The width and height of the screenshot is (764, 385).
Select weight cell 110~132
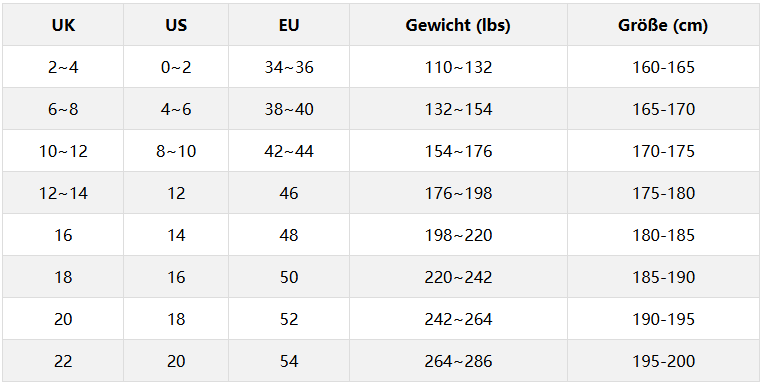458,67
